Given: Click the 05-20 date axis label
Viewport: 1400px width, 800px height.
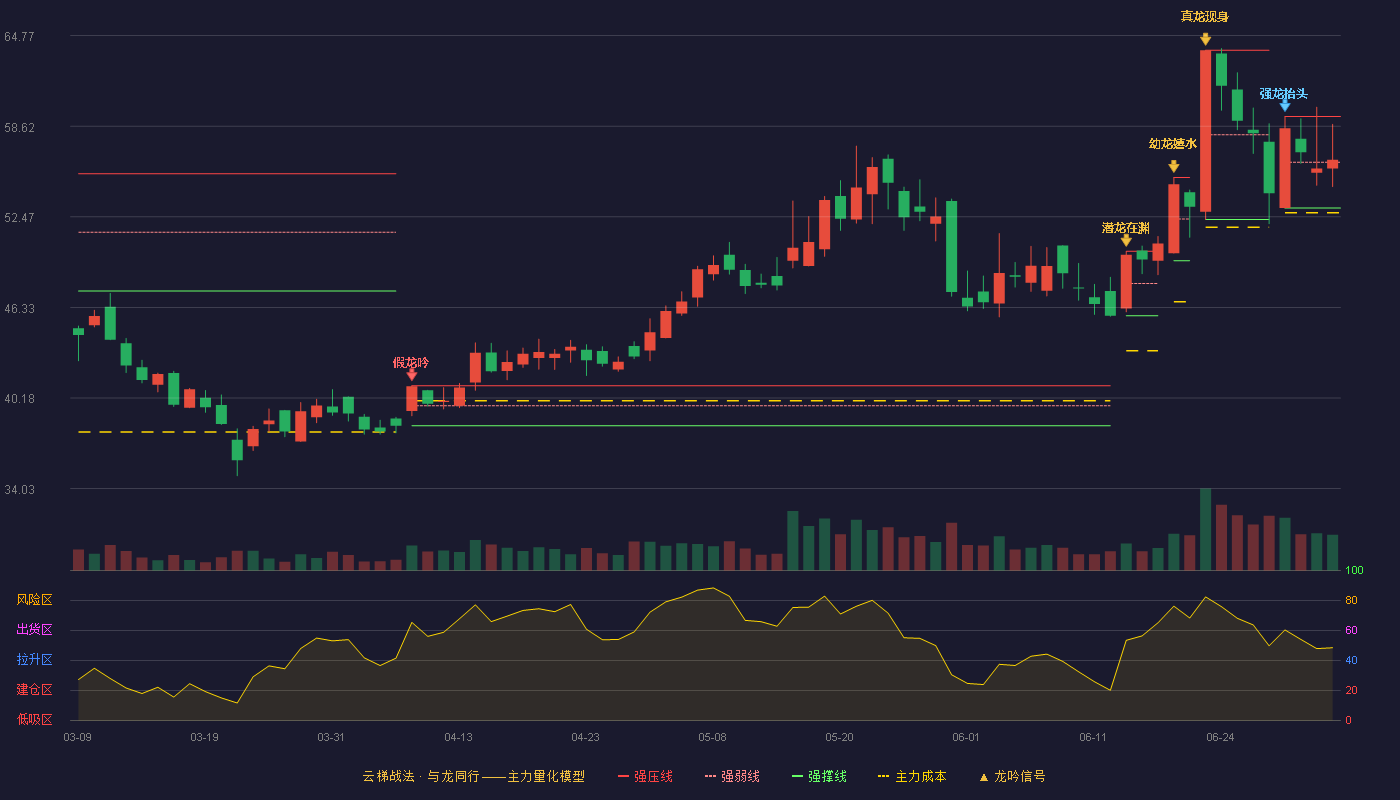Looking at the screenshot, I should coord(840,737).
